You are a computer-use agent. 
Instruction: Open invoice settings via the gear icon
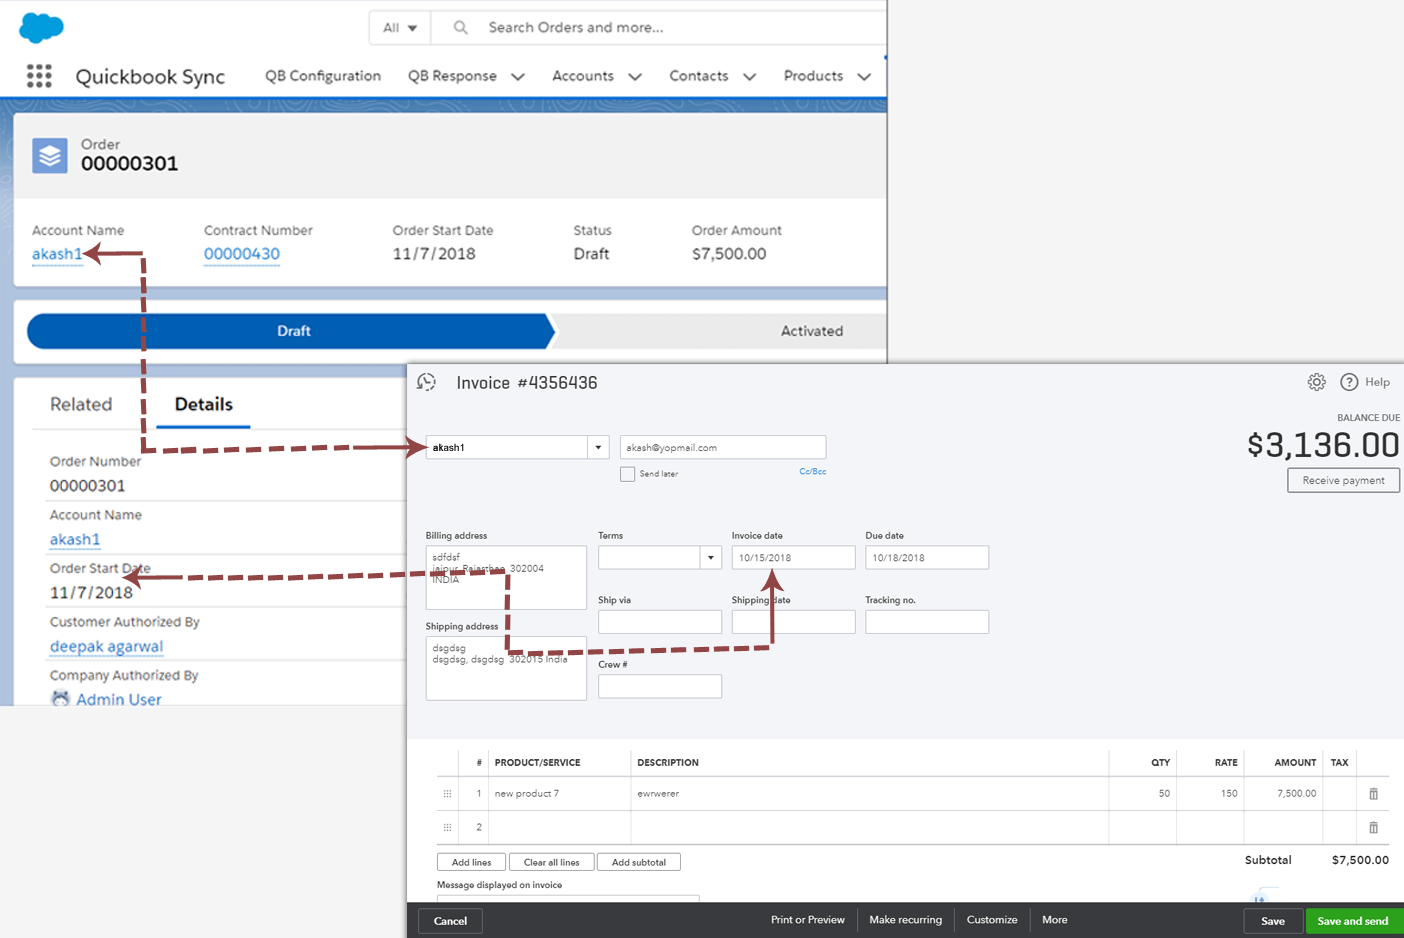1316,381
